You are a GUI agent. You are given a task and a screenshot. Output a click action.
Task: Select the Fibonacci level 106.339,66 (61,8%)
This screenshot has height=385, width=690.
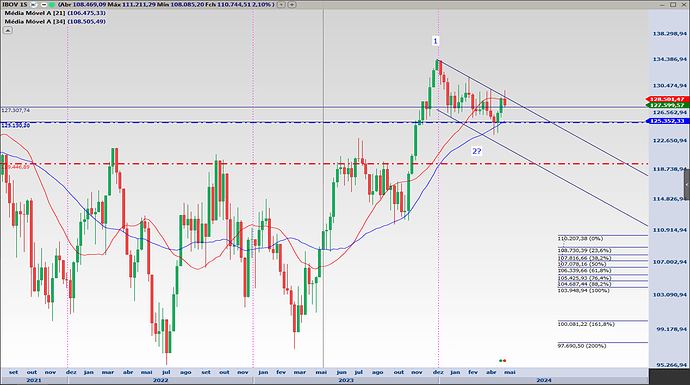[x=584, y=271]
